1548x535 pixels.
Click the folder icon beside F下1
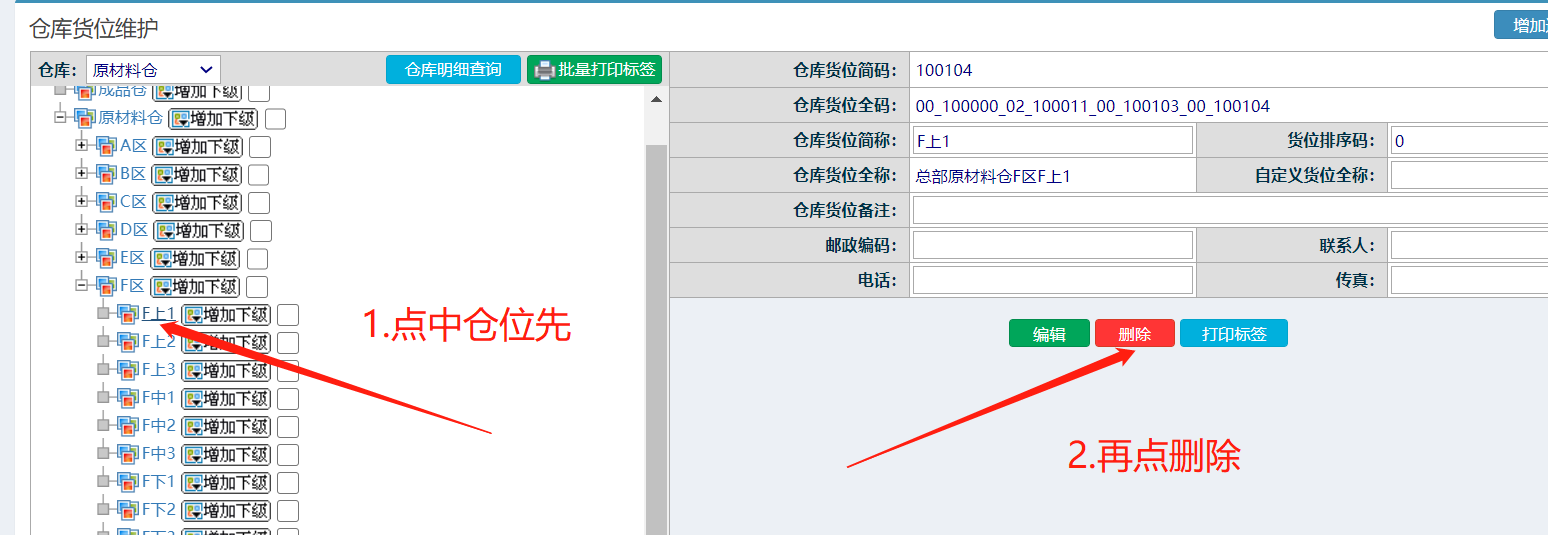click(128, 482)
